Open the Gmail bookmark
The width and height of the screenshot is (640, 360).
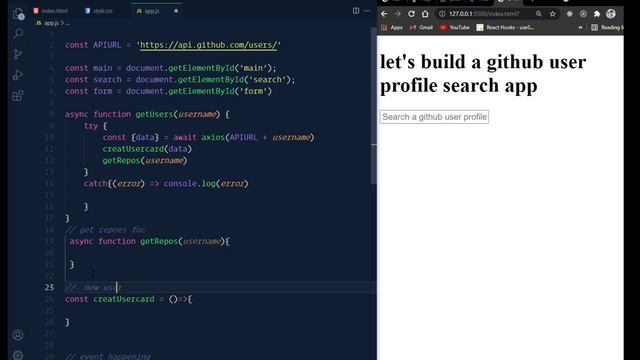(x=421, y=27)
